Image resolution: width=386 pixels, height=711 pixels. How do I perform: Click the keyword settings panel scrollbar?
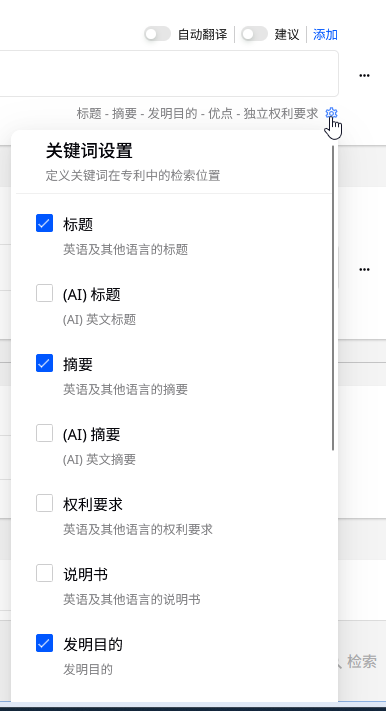333,298
